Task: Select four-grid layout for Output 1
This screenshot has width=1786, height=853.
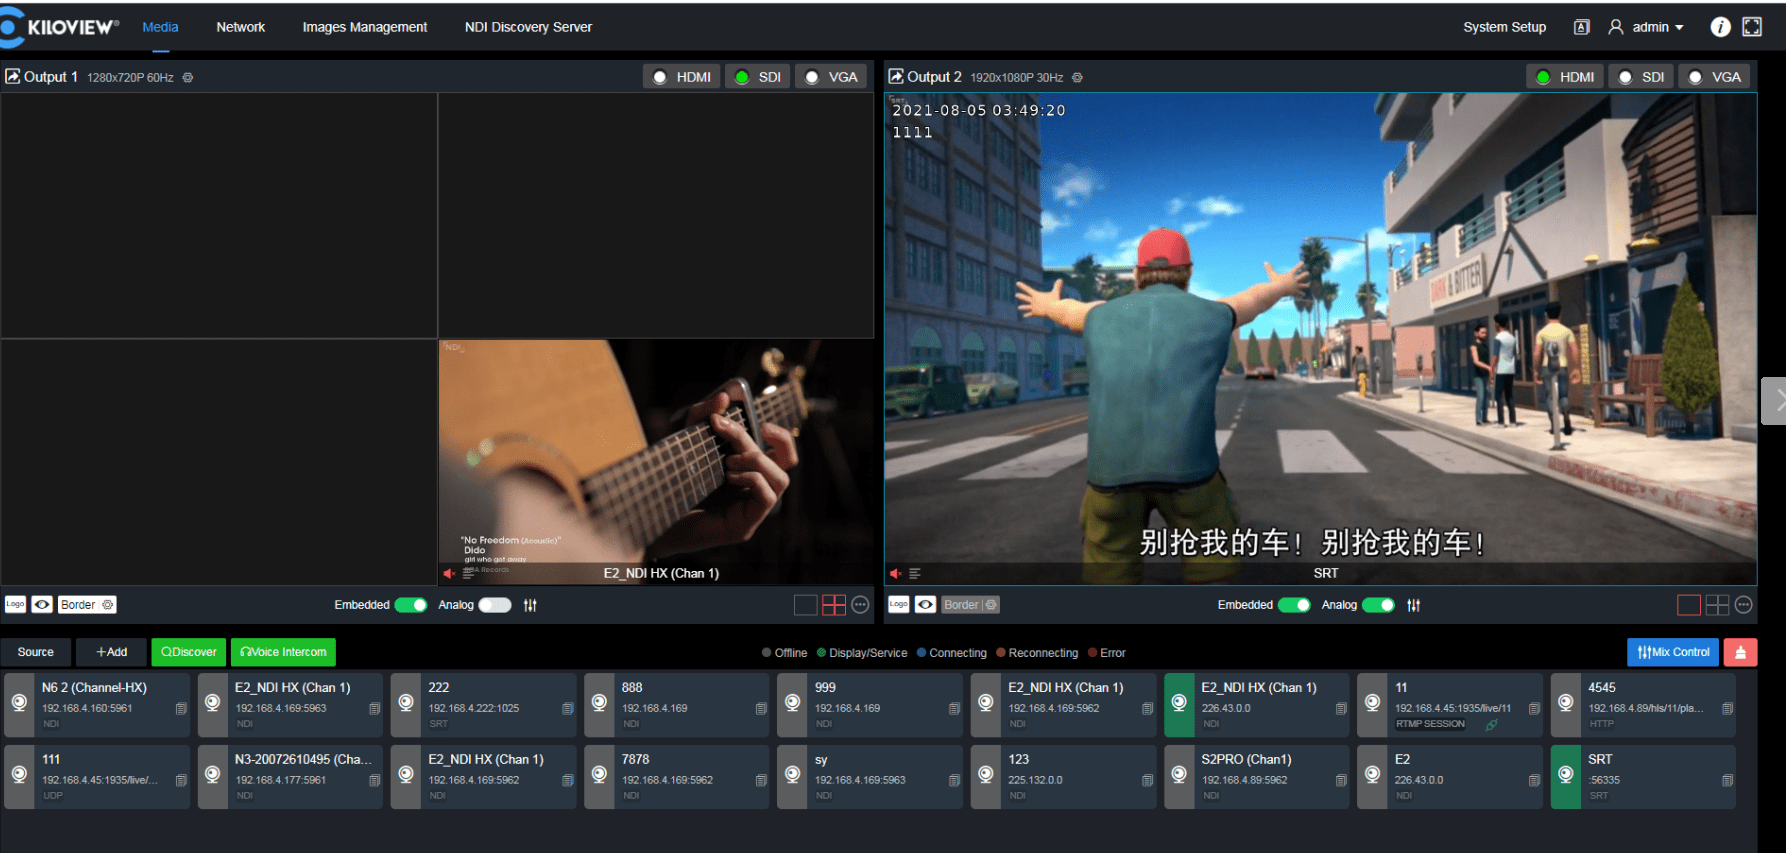Action: pos(833,605)
